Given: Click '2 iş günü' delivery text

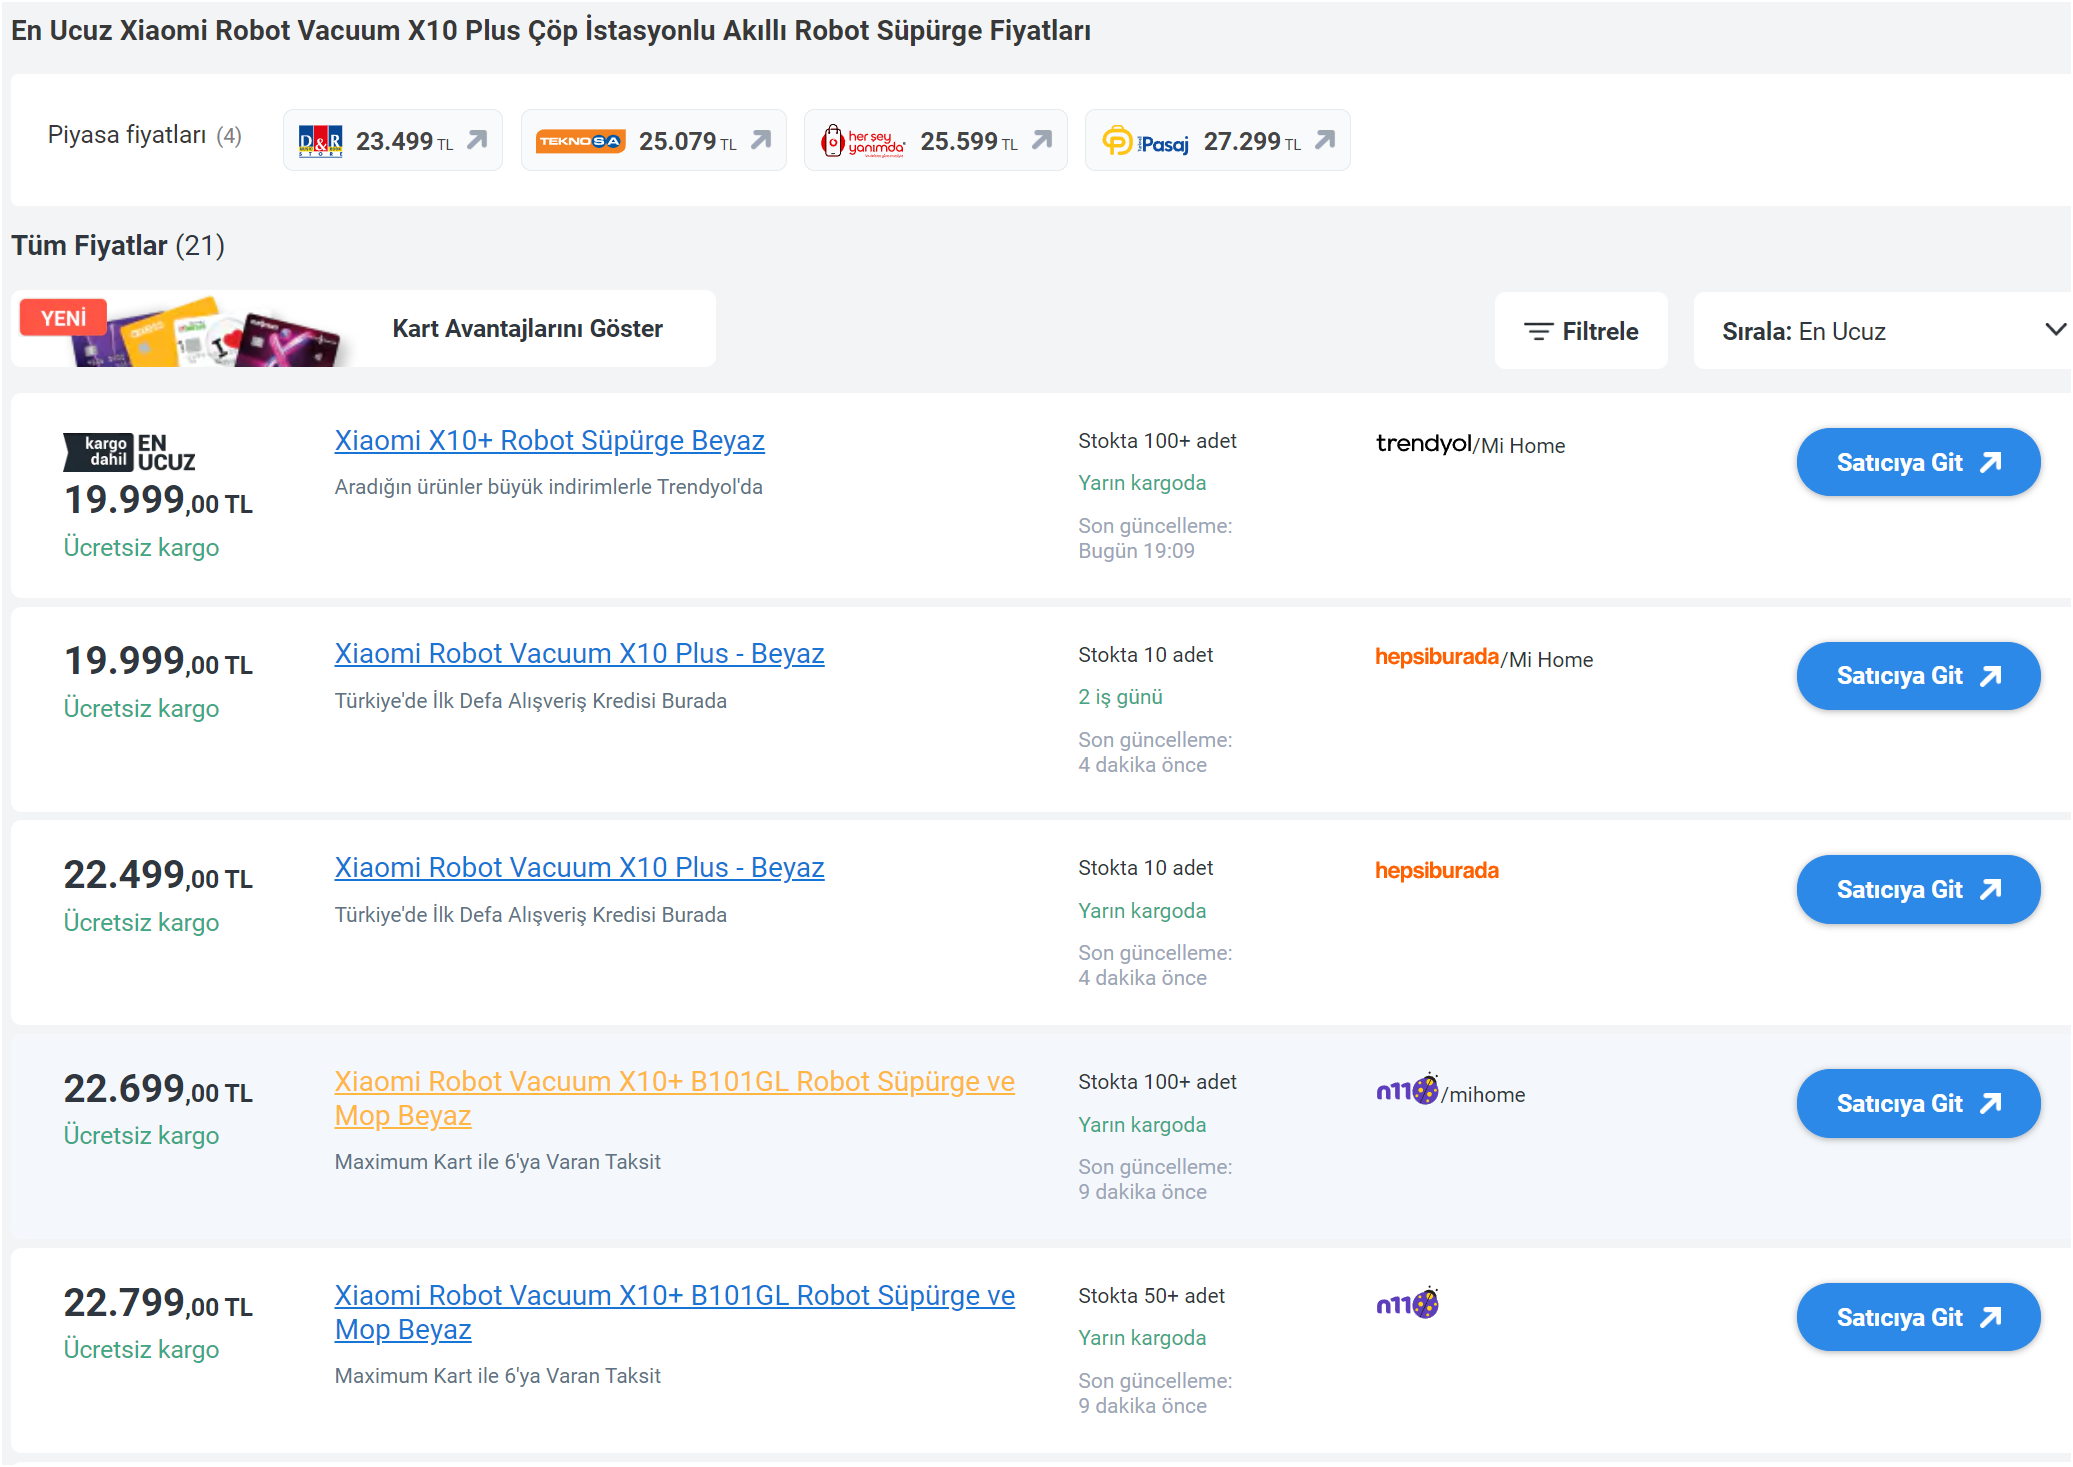Looking at the screenshot, I should coord(1120,697).
